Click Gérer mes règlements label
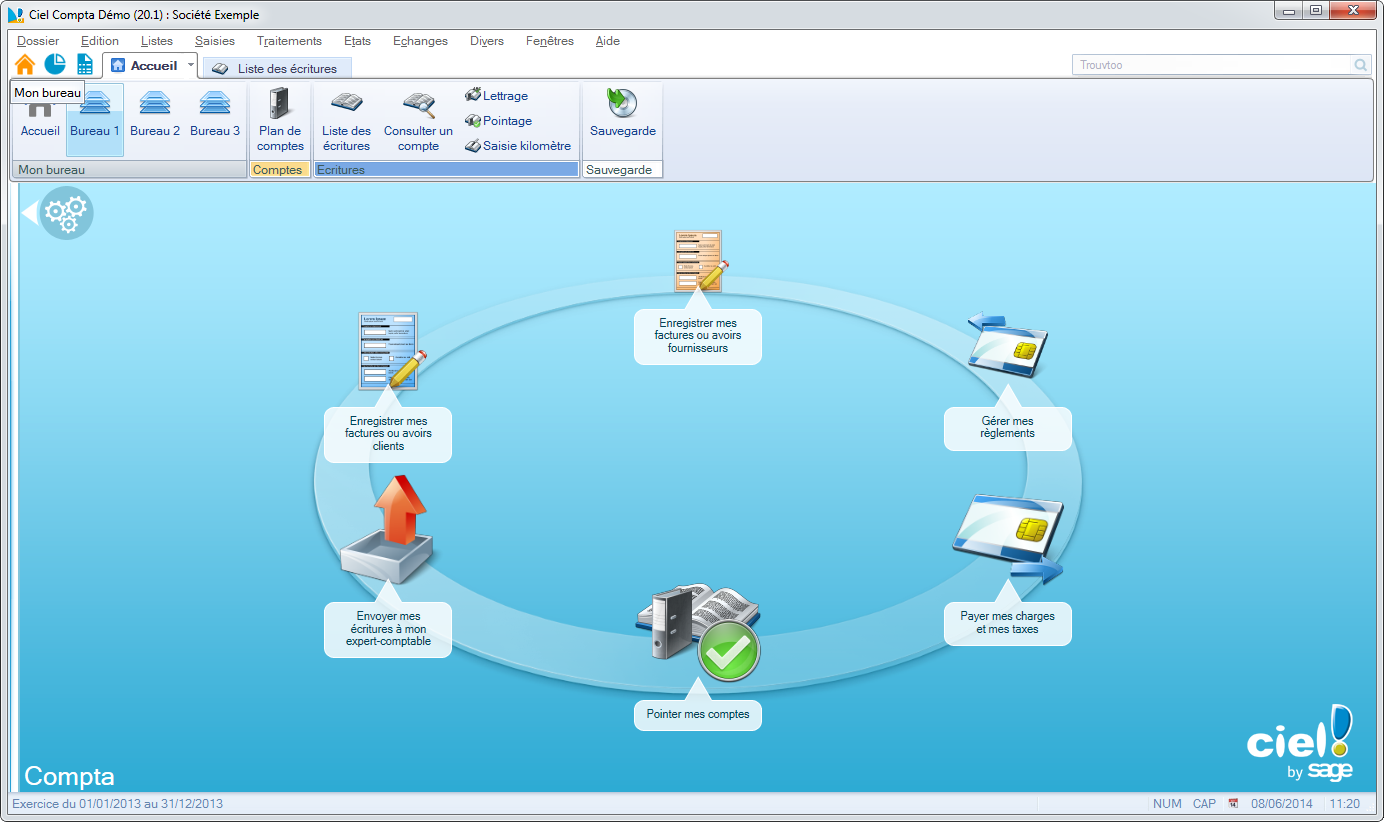The image size is (1384, 822). 1008,428
